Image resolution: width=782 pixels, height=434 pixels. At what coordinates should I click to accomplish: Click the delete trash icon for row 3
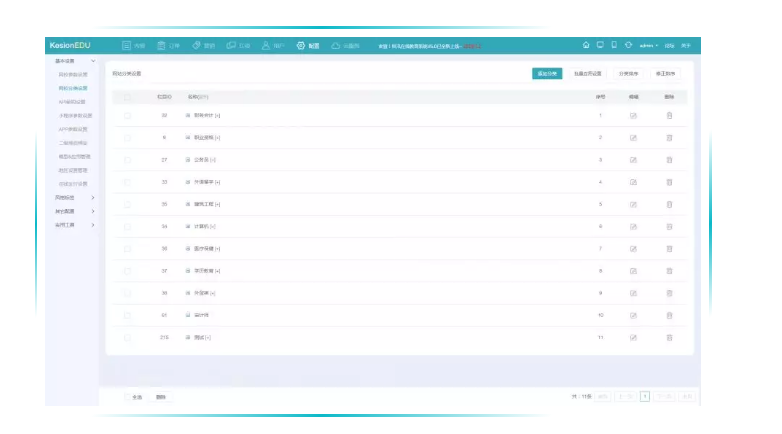[x=669, y=160]
